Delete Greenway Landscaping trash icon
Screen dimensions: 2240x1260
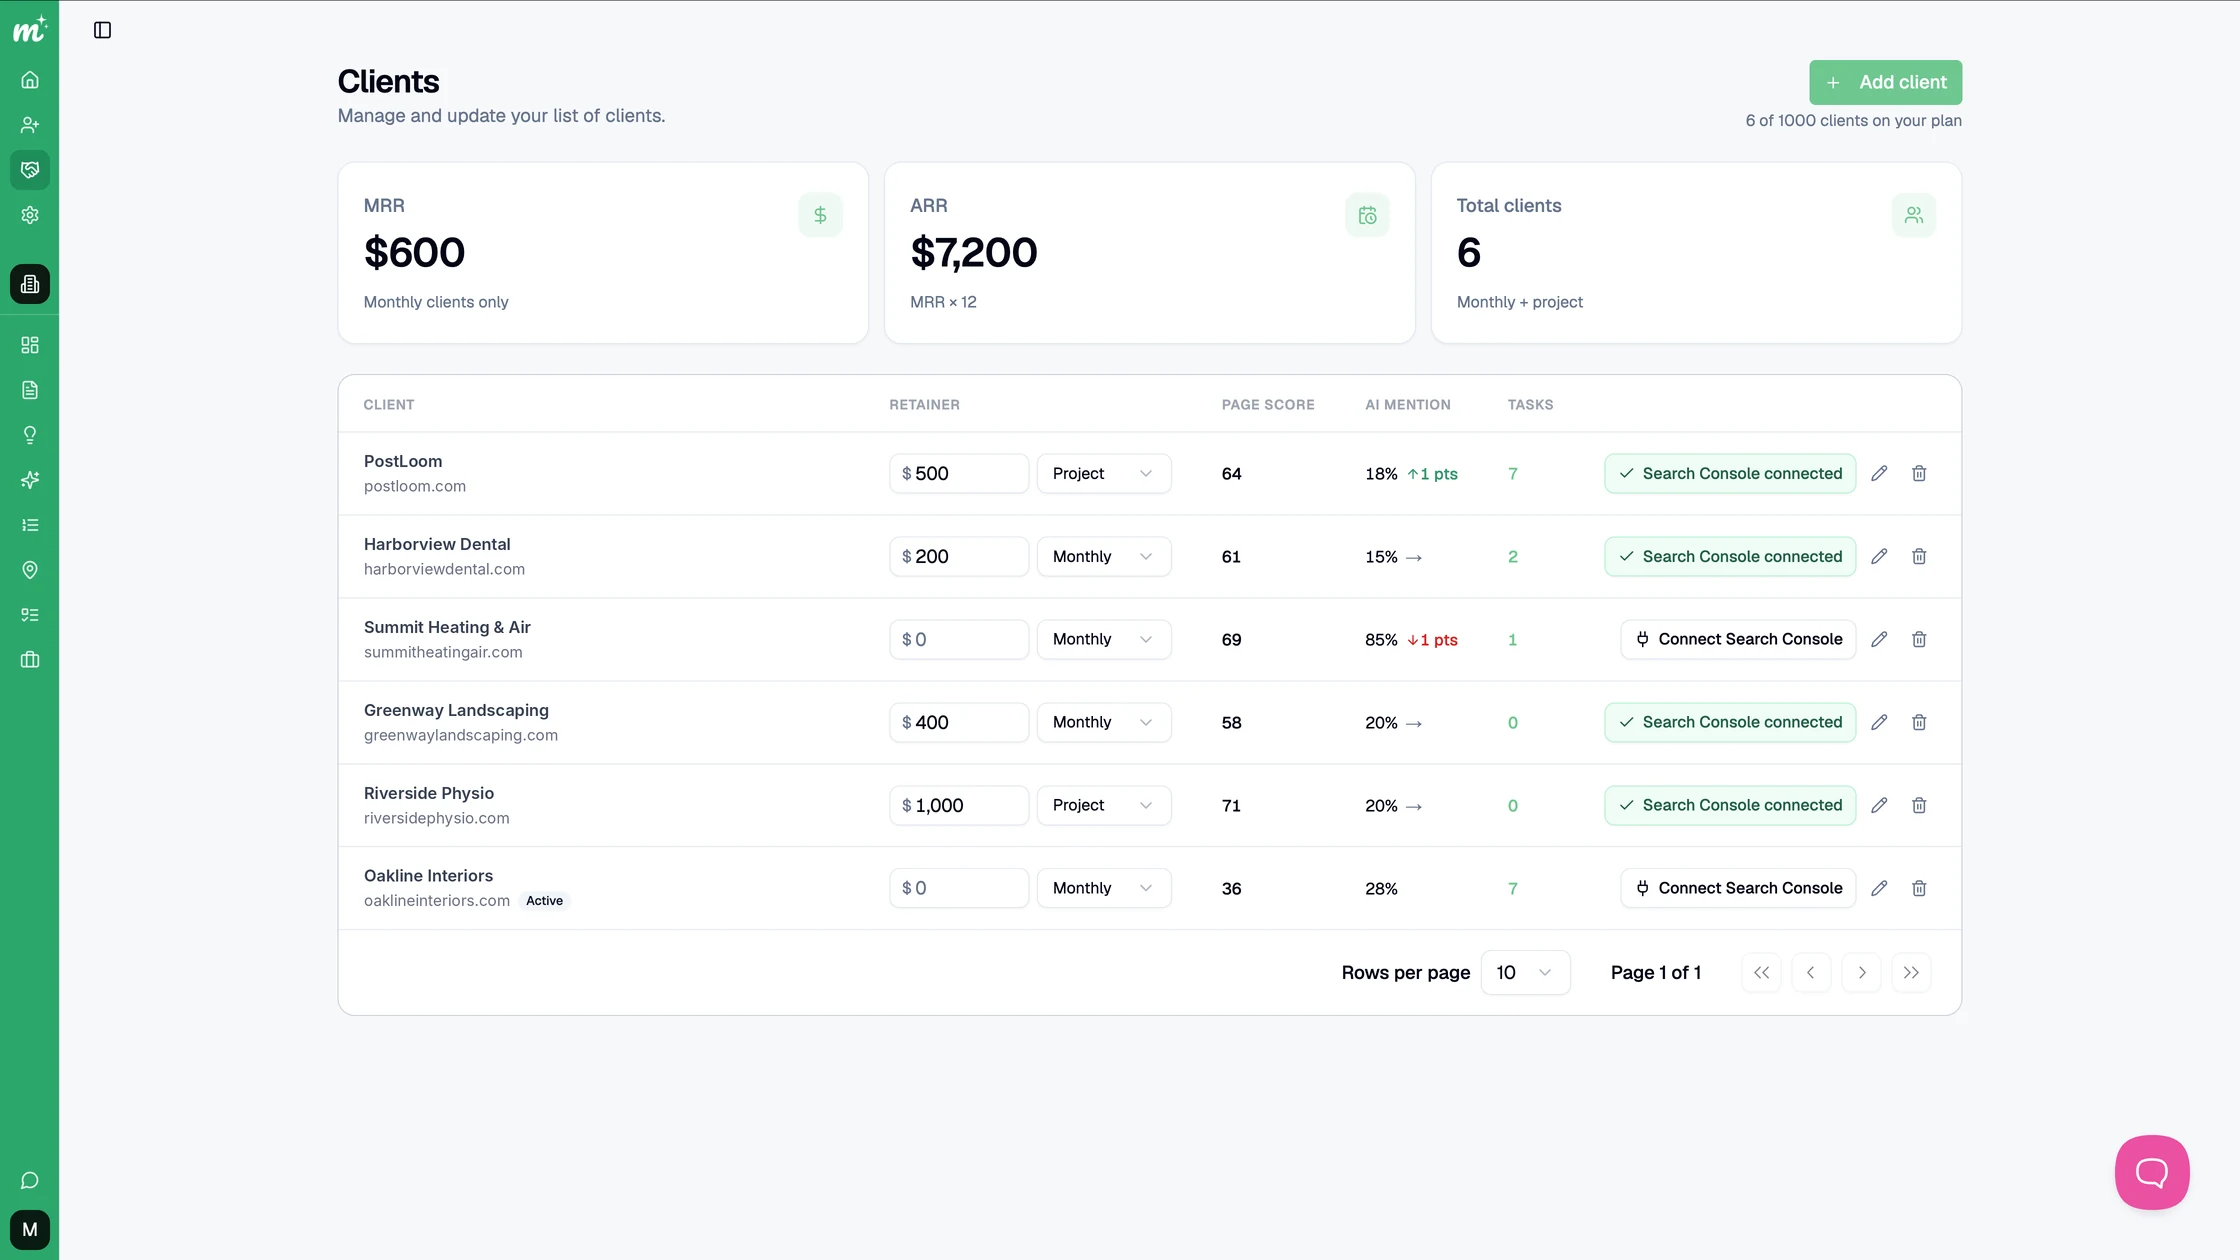(1919, 723)
